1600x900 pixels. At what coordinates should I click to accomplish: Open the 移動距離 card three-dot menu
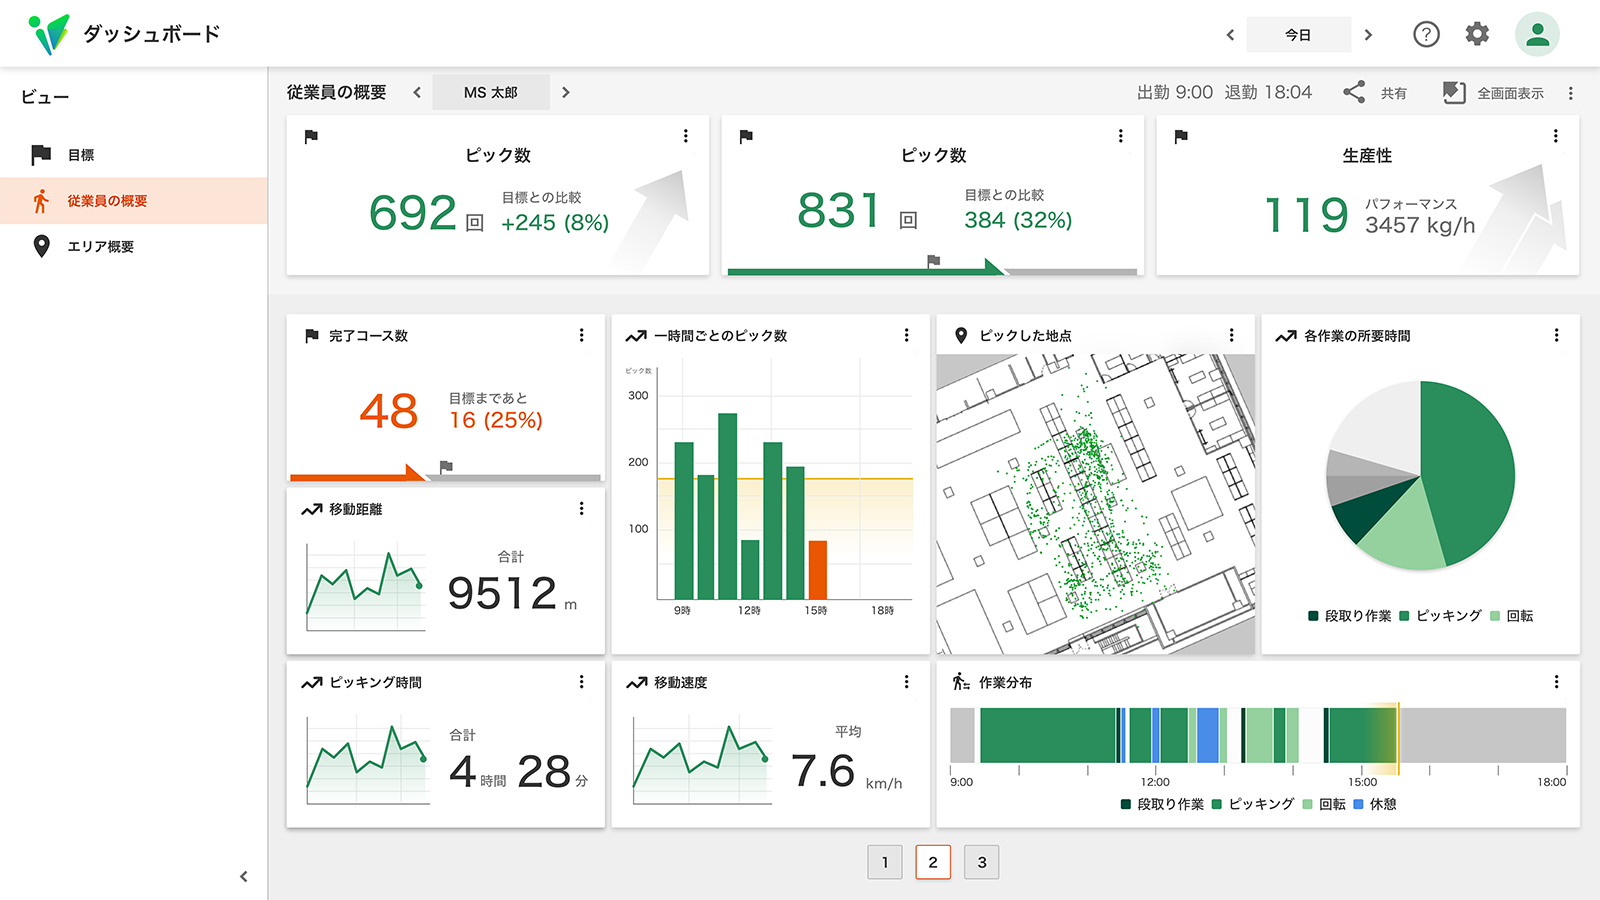[581, 509]
